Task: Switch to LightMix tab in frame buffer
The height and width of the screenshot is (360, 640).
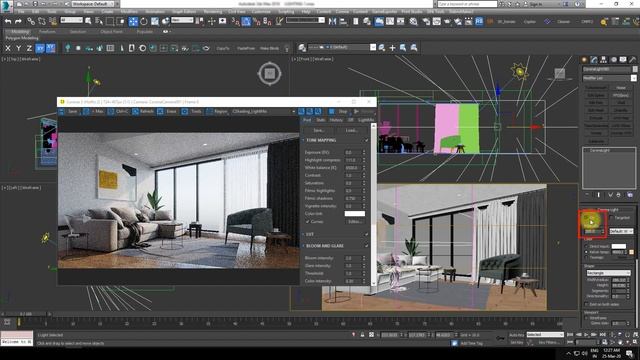Action: point(366,120)
